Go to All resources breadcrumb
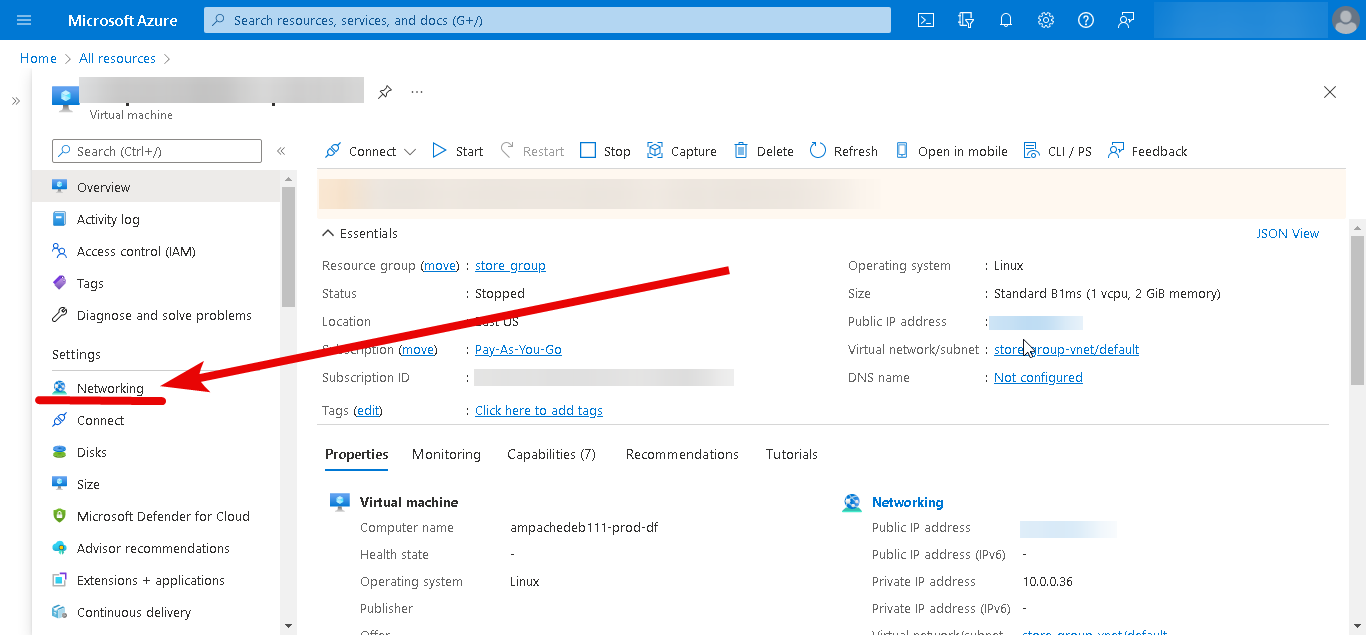 [117, 59]
